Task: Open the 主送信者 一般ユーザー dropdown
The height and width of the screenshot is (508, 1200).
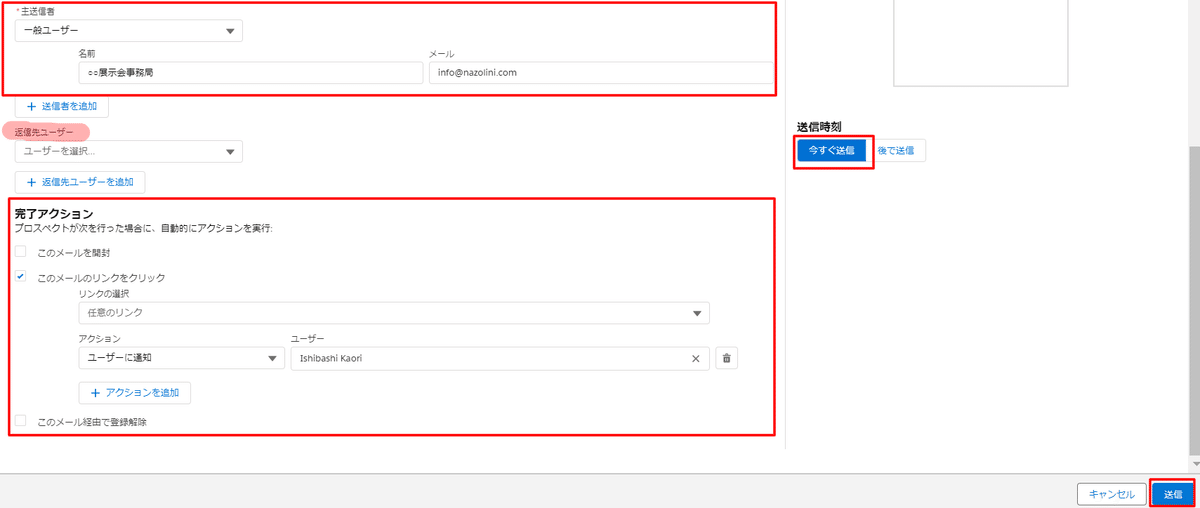Action: tap(129, 31)
